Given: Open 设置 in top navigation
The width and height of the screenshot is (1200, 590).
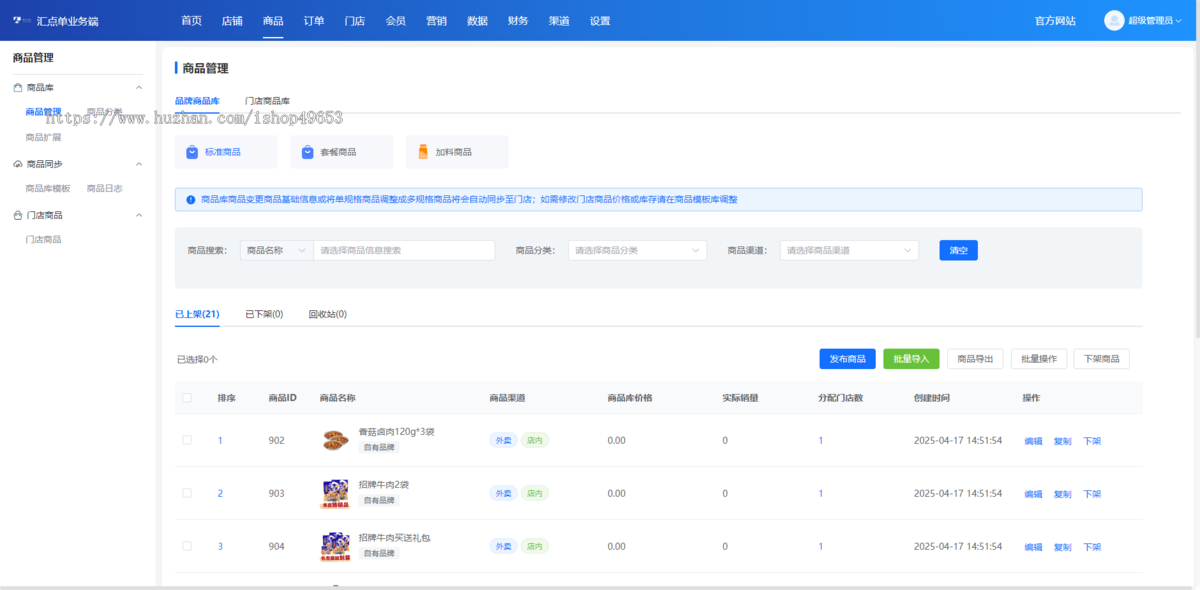Looking at the screenshot, I should point(600,21).
